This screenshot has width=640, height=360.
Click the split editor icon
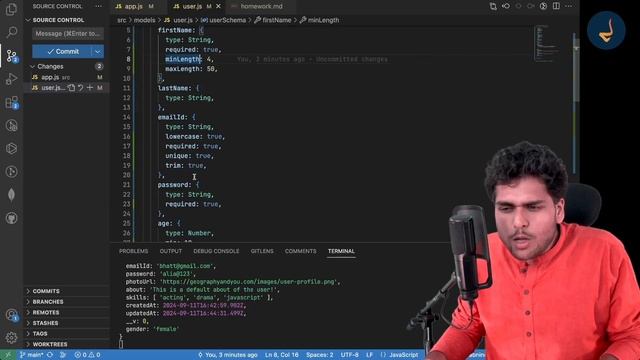556,6
